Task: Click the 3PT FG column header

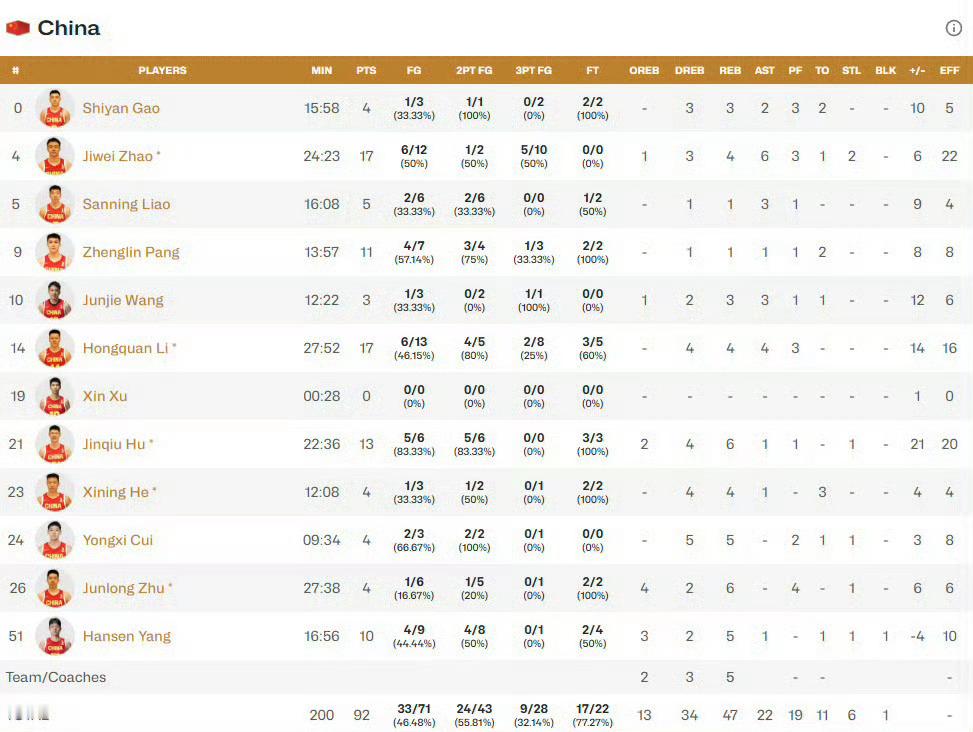Action: [x=534, y=71]
